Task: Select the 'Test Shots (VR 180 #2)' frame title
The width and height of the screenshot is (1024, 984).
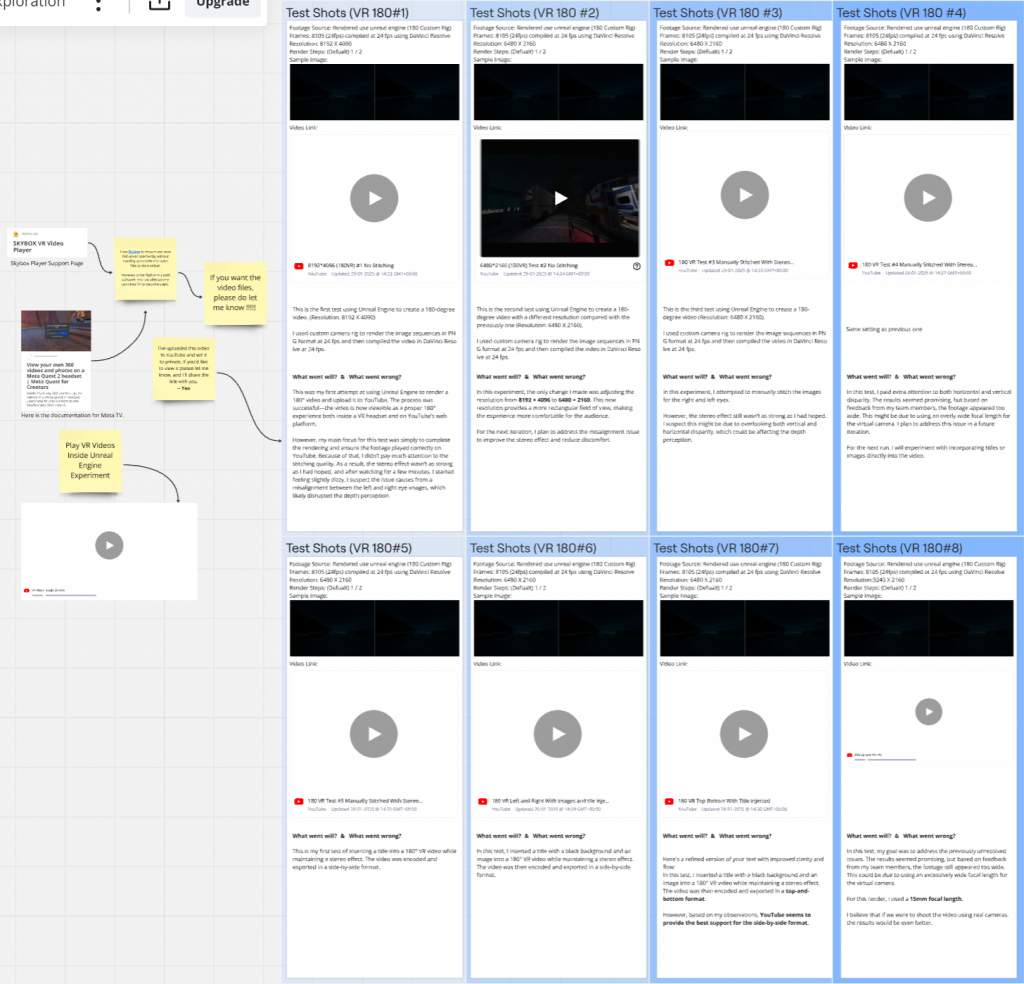Action: tap(534, 12)
